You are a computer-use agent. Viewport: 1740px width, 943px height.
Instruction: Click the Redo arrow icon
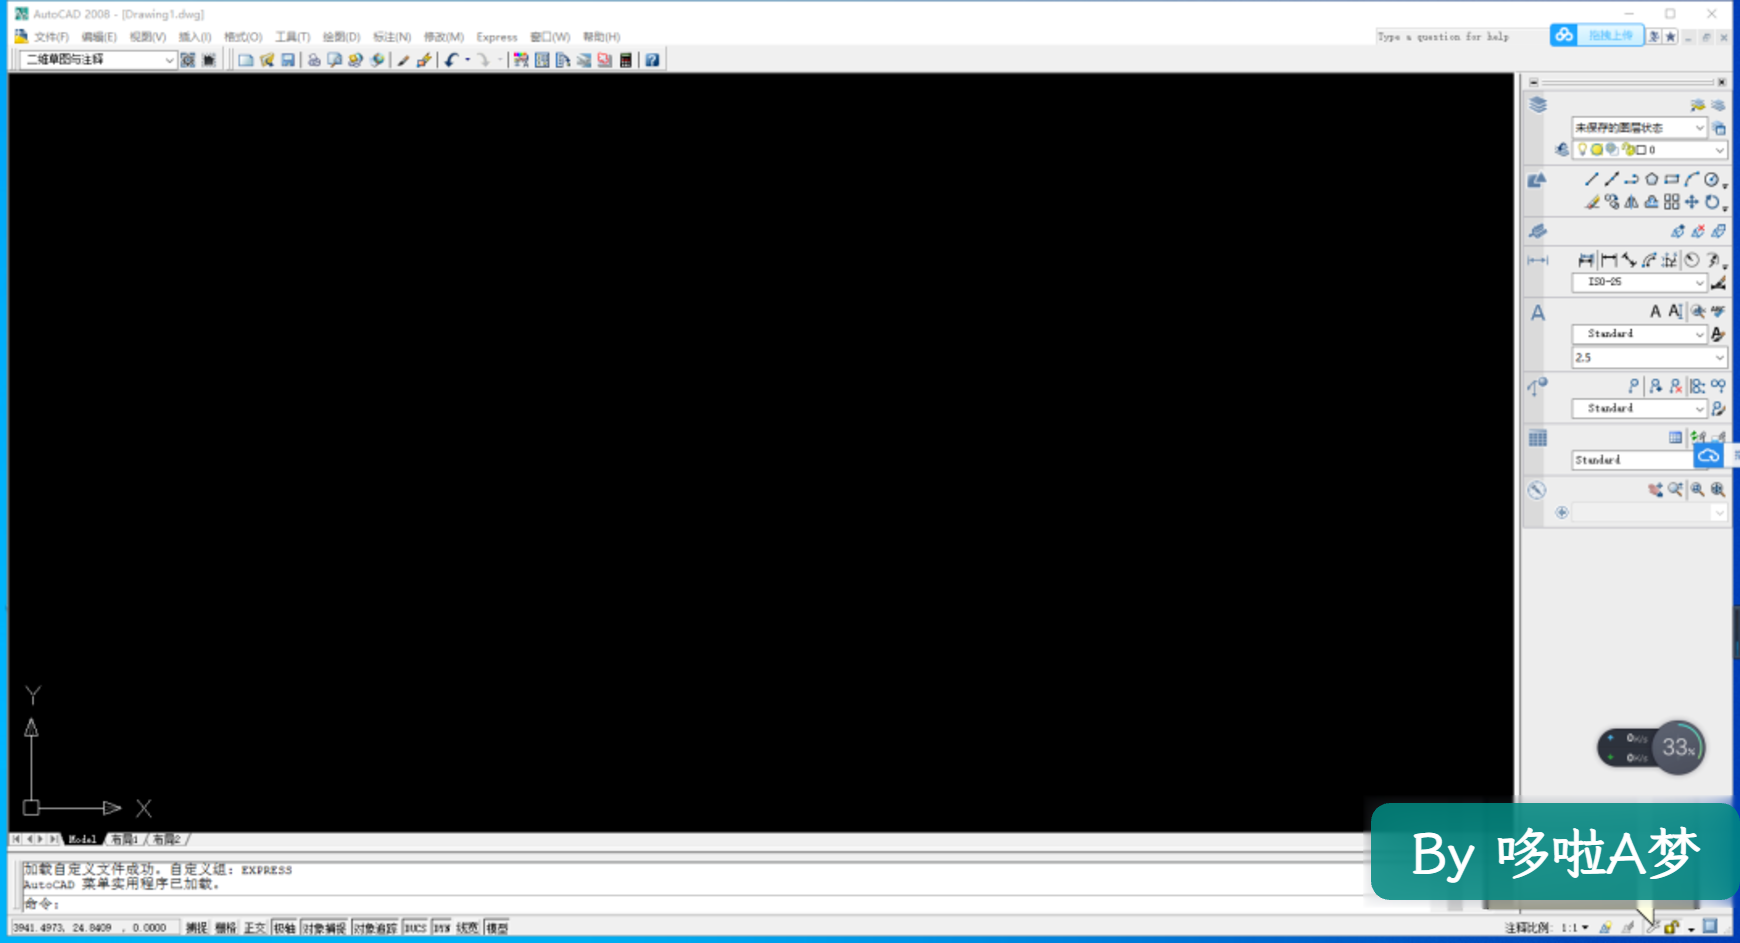[483, 60]
